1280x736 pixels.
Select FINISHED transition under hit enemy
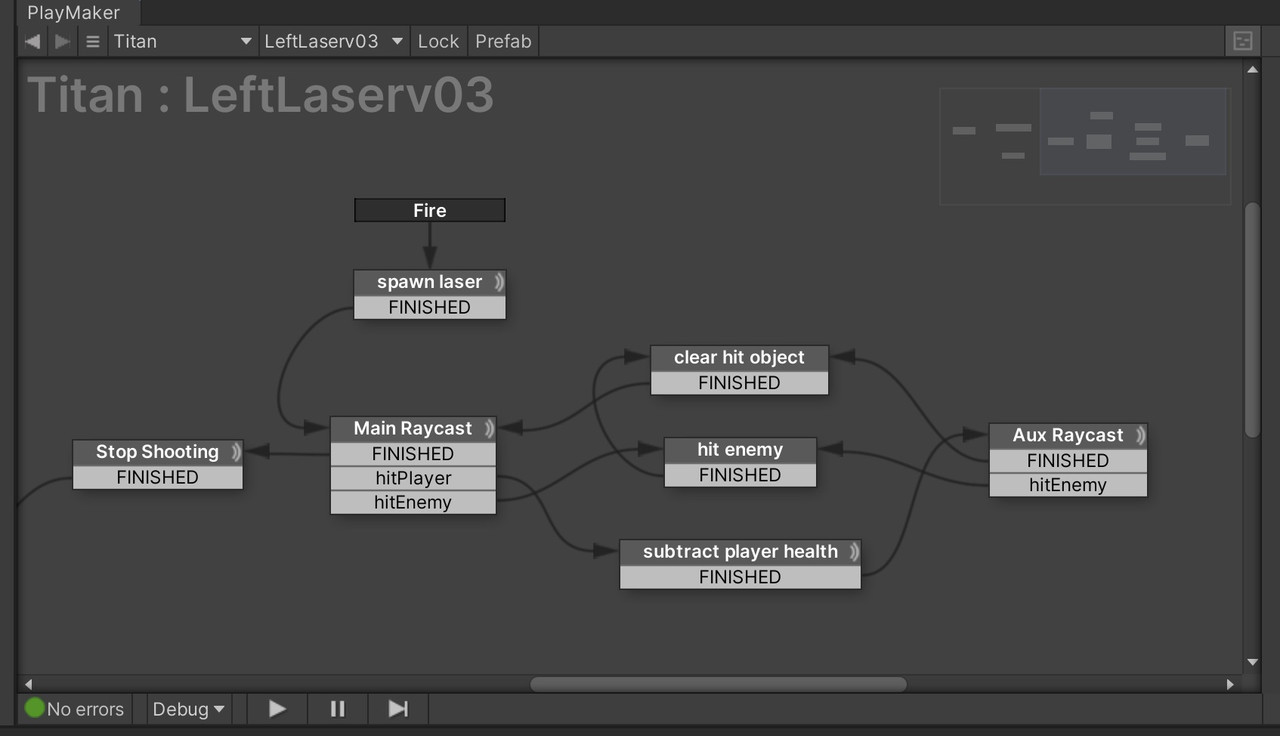[740, 475]
